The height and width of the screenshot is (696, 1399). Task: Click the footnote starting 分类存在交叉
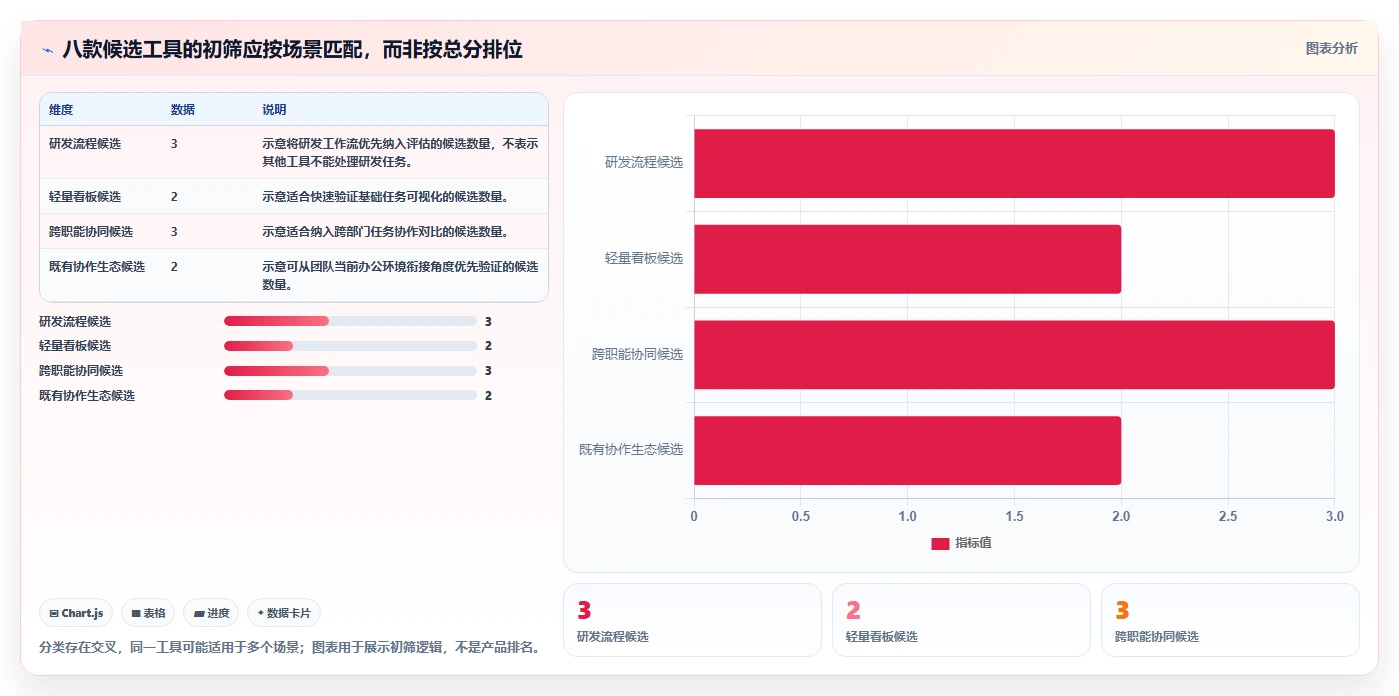click(x=293, y=648)
